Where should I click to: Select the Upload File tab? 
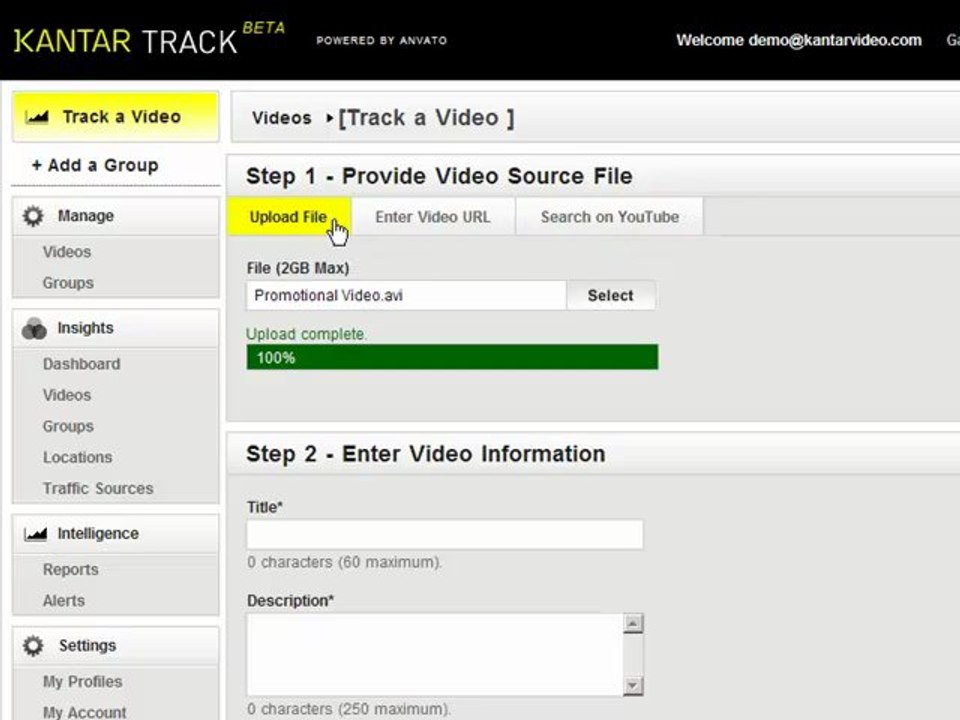click(289, 217)
